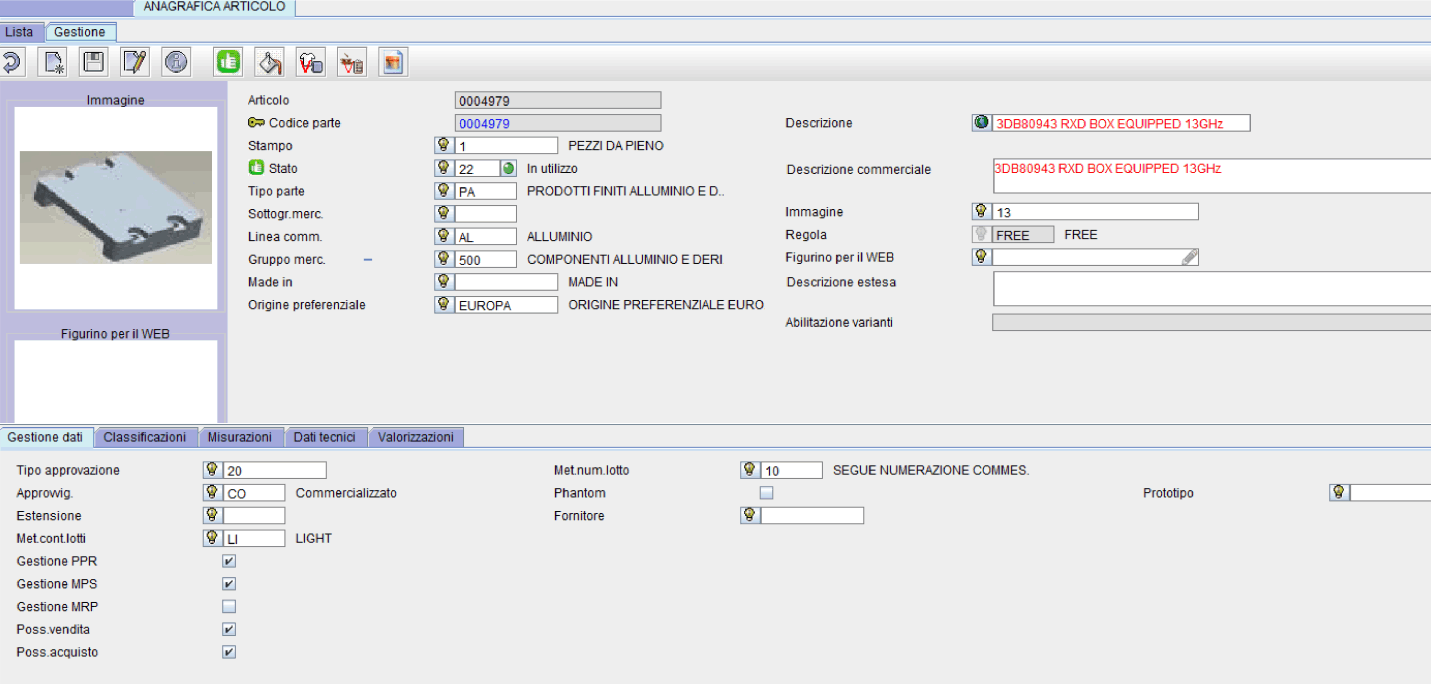This screenshot has height=684, width=1431.
Task: Click the new document toolbar icon
Action: [52, 63]
